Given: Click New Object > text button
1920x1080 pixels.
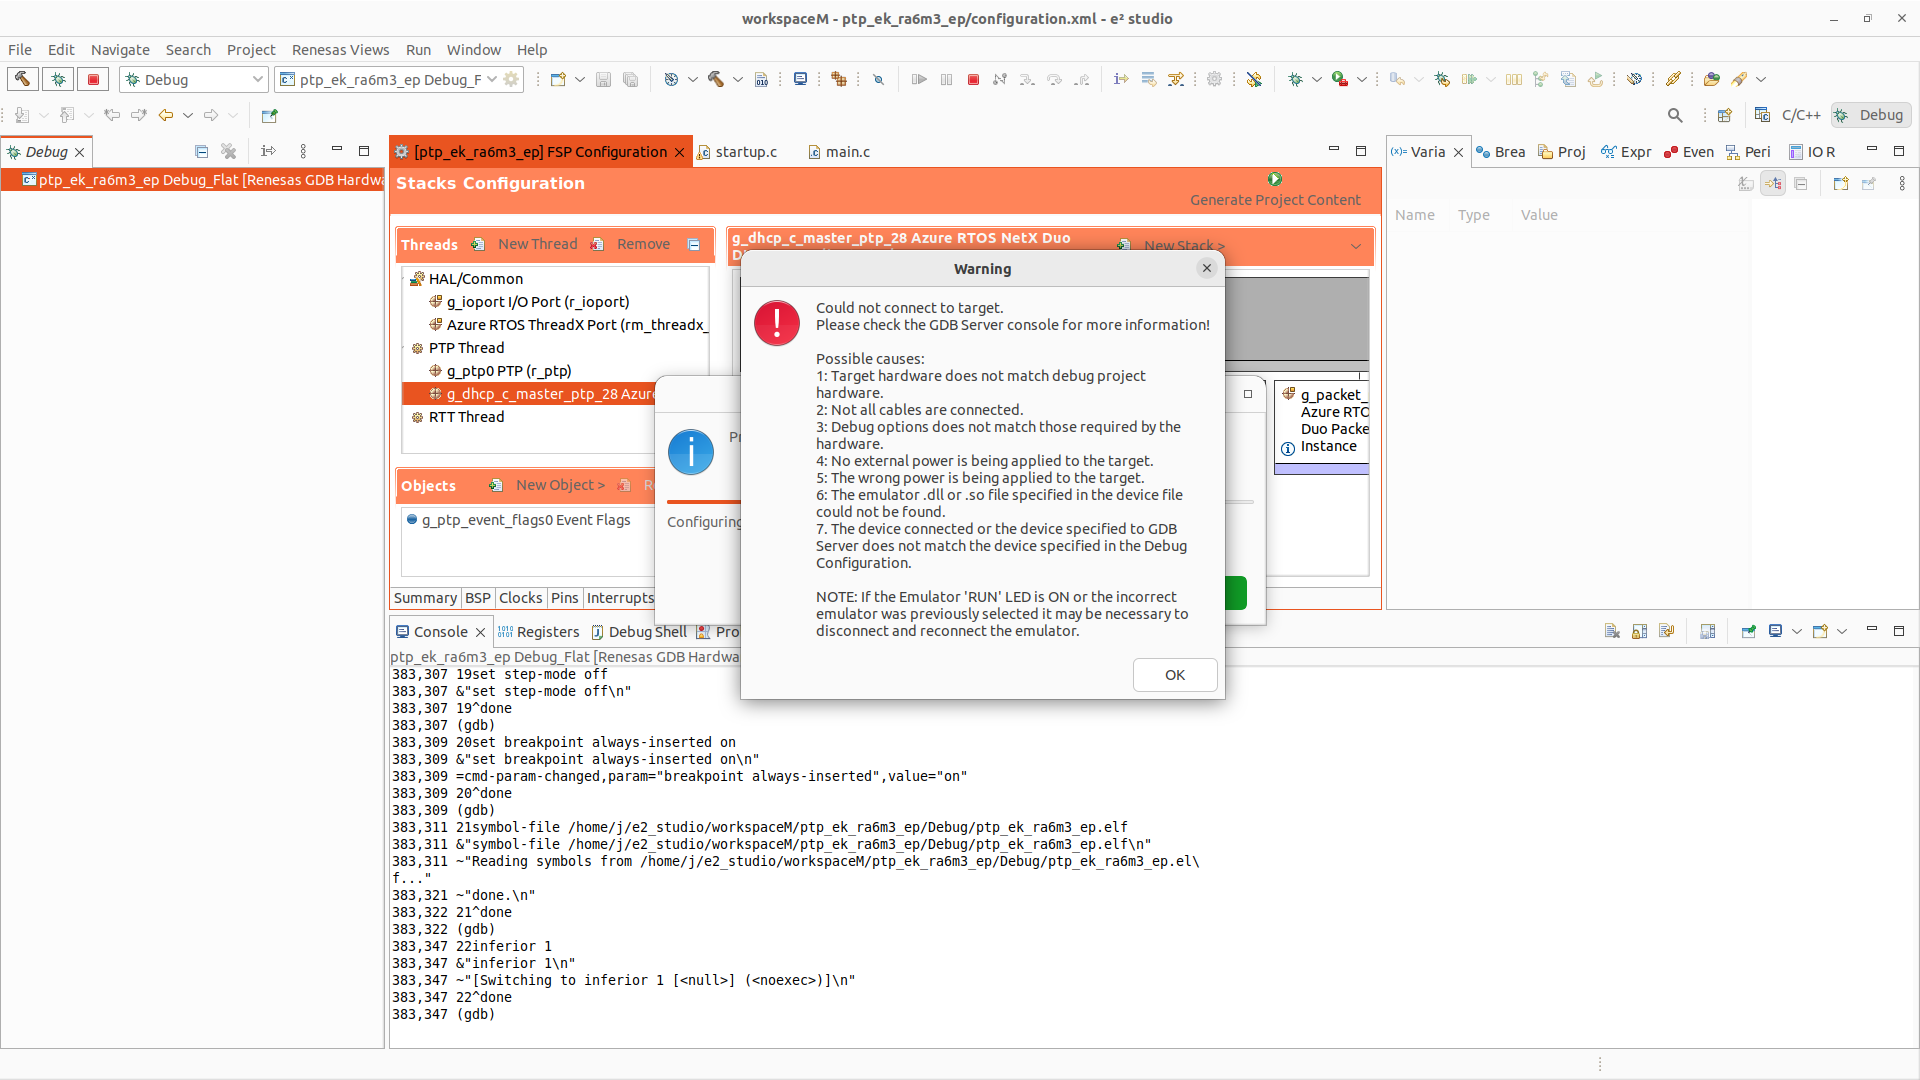Looking at the screenshot, I should click(560, 485).
